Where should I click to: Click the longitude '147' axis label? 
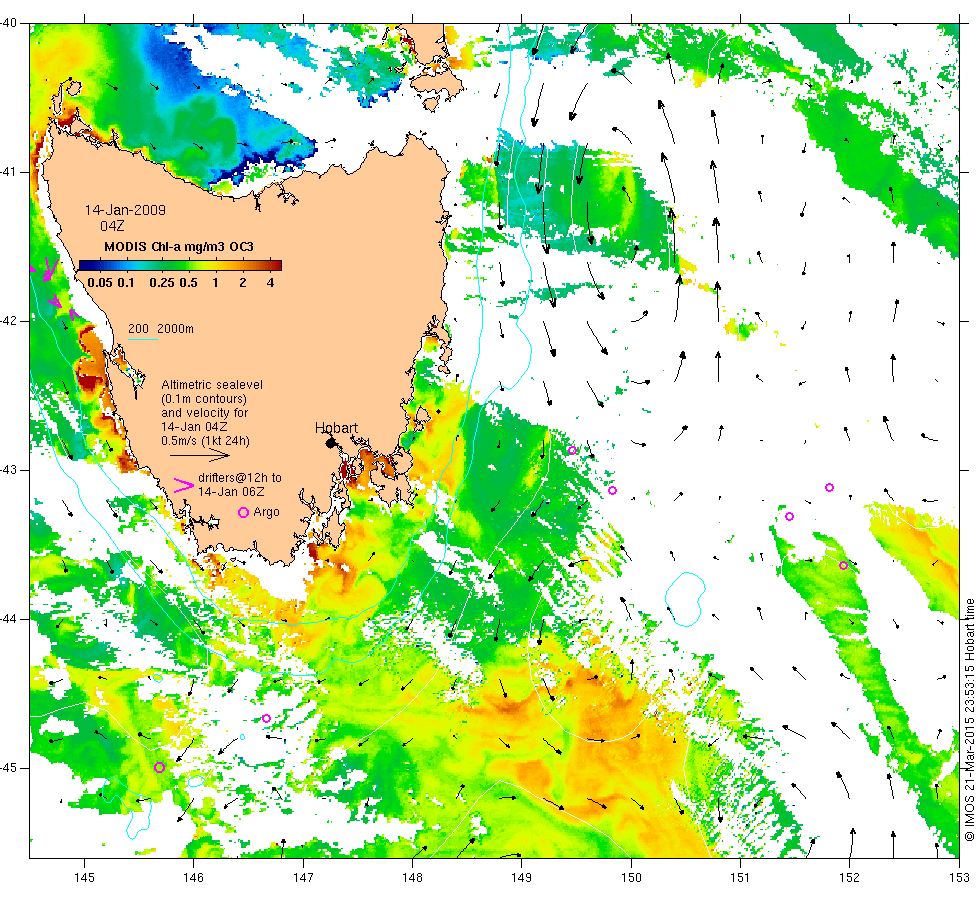click(303, 878)
